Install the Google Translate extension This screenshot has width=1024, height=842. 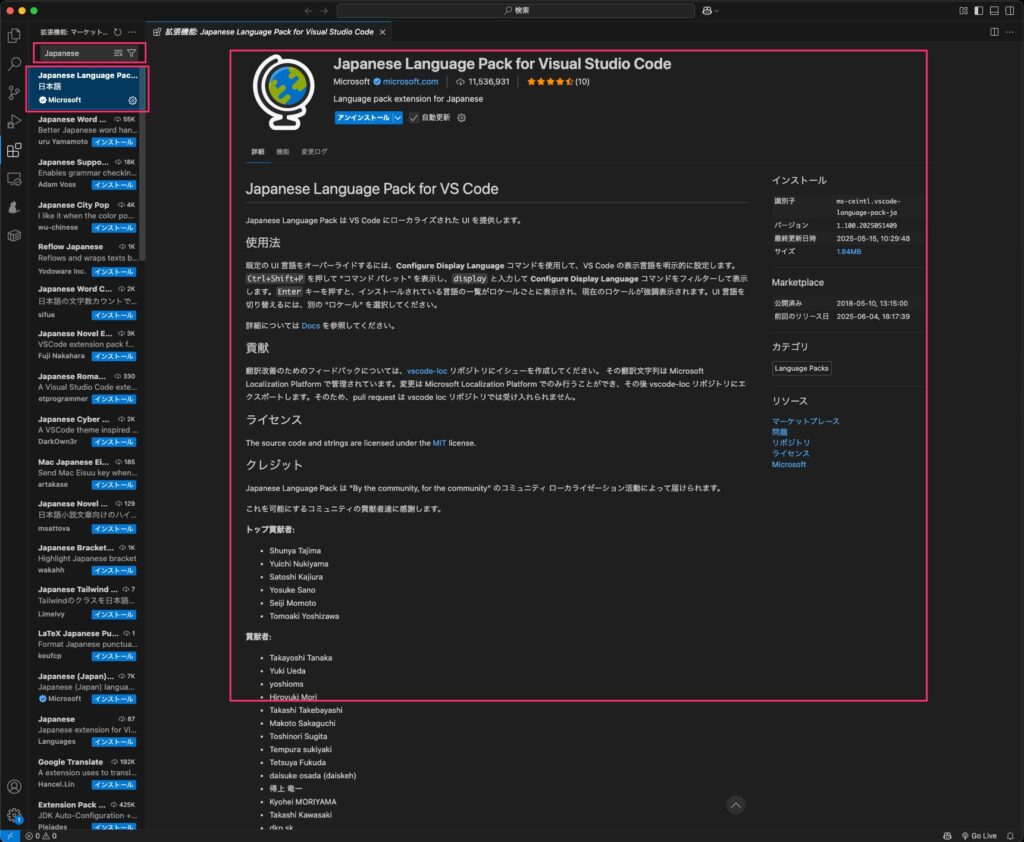tap(114, 785)
